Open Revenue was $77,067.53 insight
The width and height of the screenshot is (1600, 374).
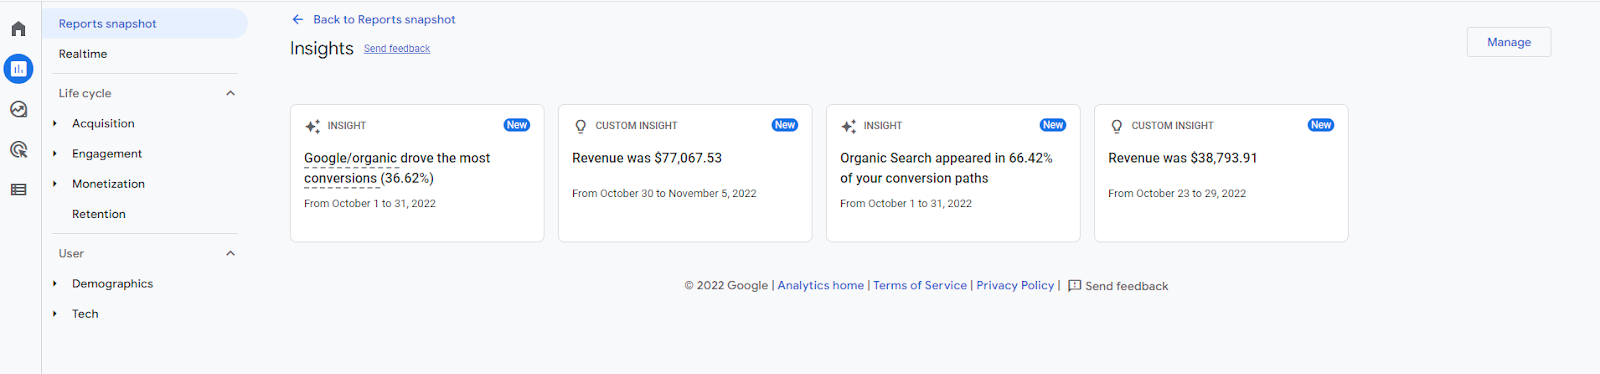pyautogui.click(x=685, y=173)
